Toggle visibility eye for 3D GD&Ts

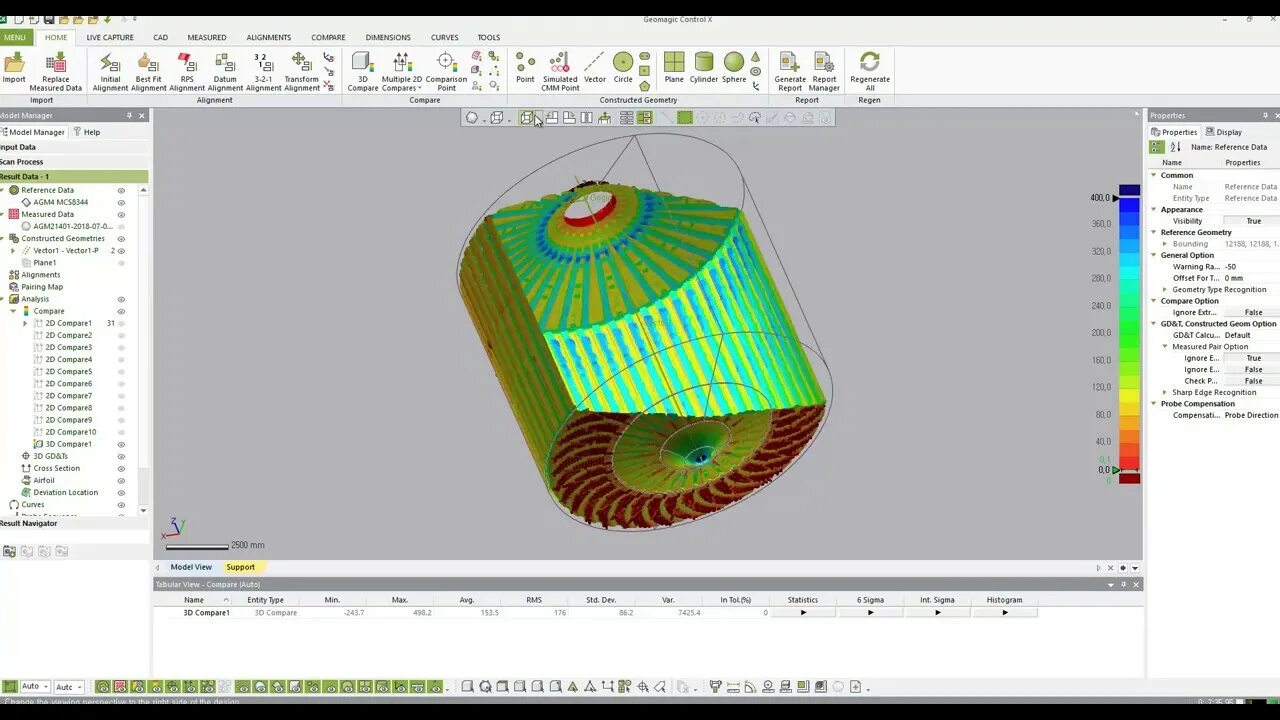(121, 456)
